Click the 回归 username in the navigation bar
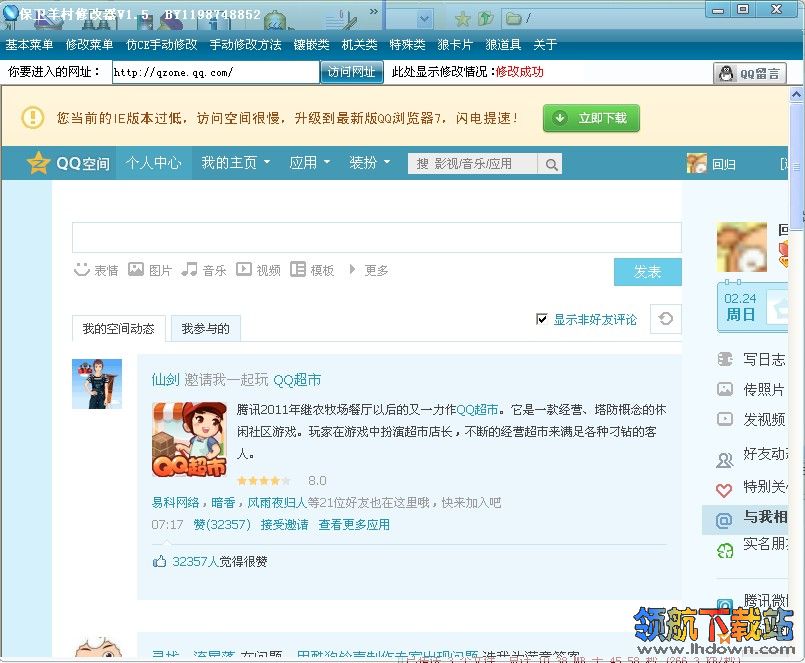This screenshot has height=663, width=805. 723,164
